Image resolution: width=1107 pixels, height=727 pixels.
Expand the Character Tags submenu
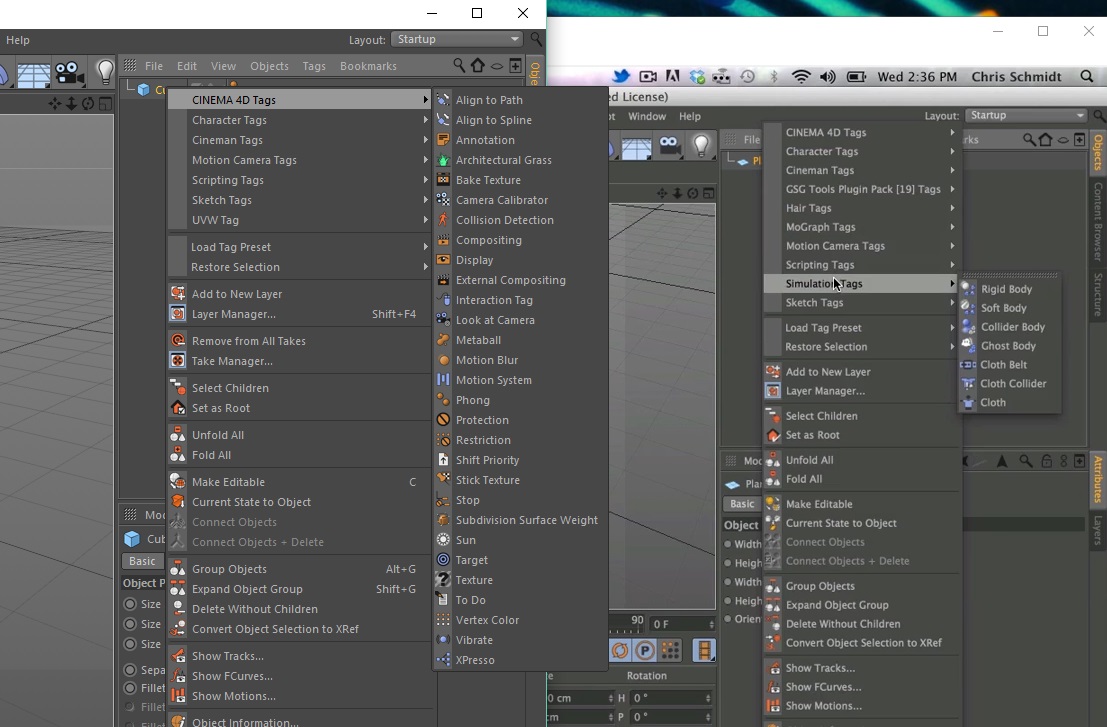(299, 120)
